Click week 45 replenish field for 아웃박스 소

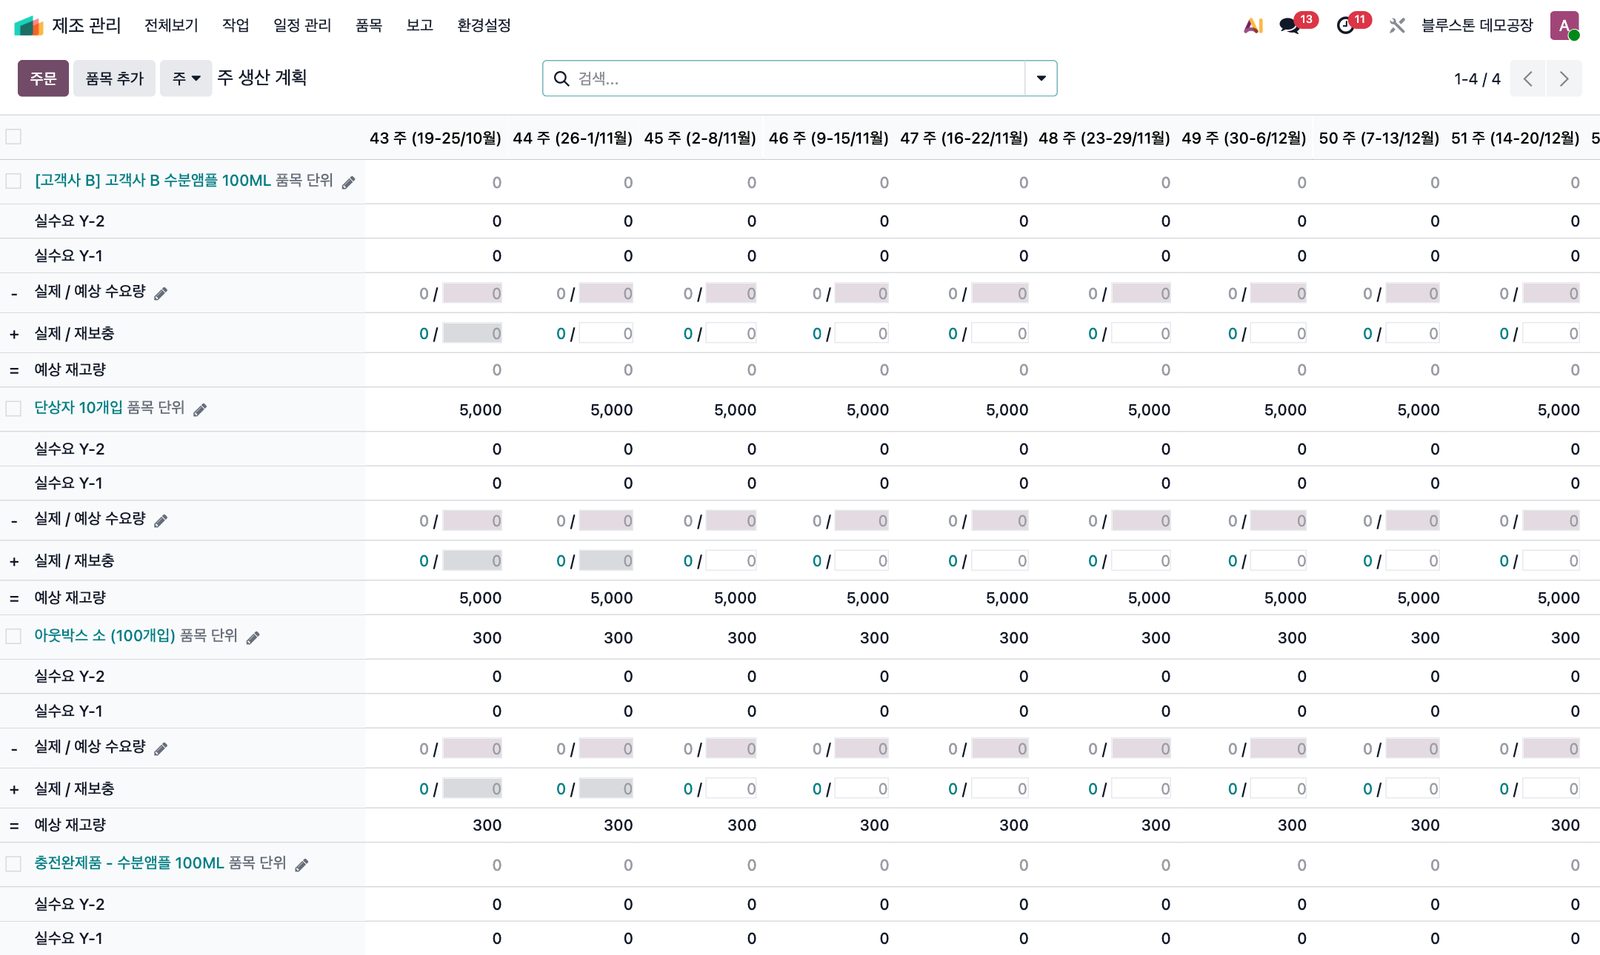[x=732, y=789]
